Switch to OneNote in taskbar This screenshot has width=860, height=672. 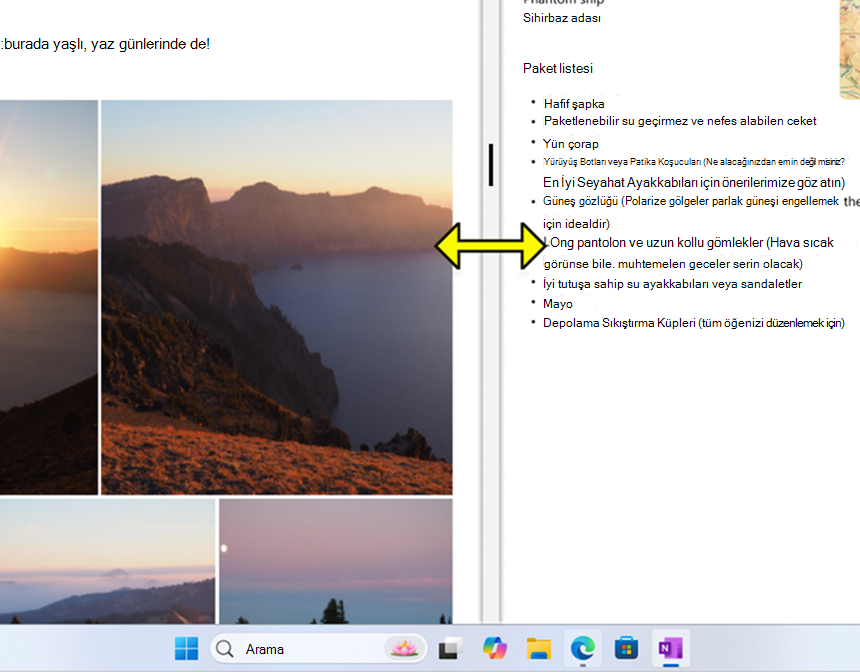tap(670, 649)
